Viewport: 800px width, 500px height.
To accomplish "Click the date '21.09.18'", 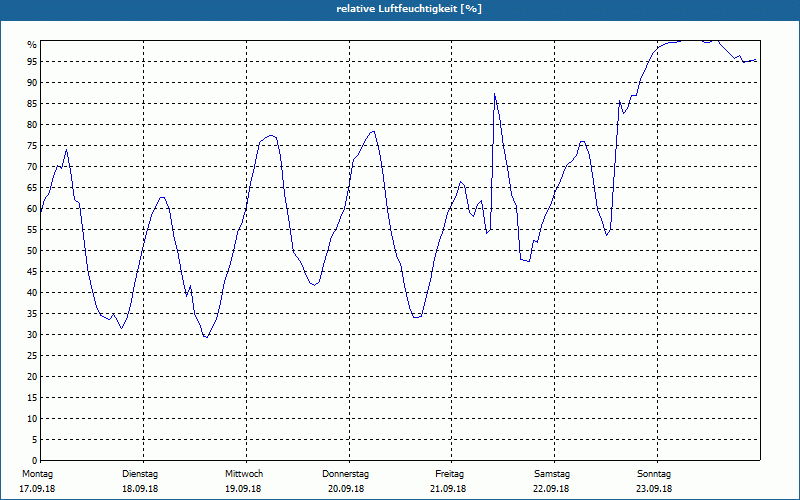I will point(448,489).
